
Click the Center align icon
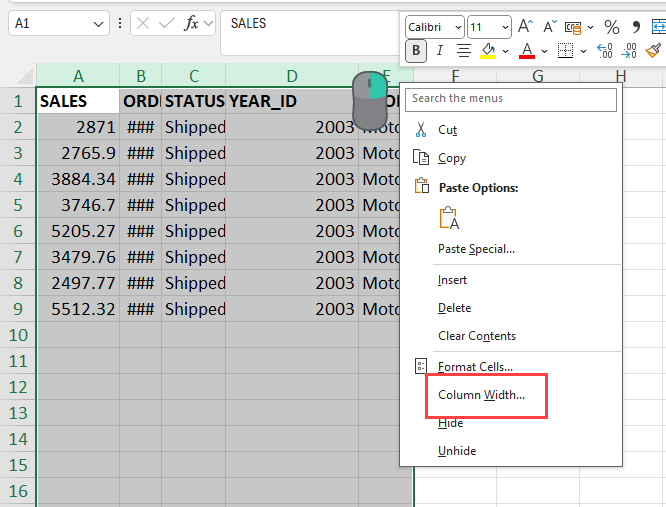pyautogui.click(x=464, y=50)
